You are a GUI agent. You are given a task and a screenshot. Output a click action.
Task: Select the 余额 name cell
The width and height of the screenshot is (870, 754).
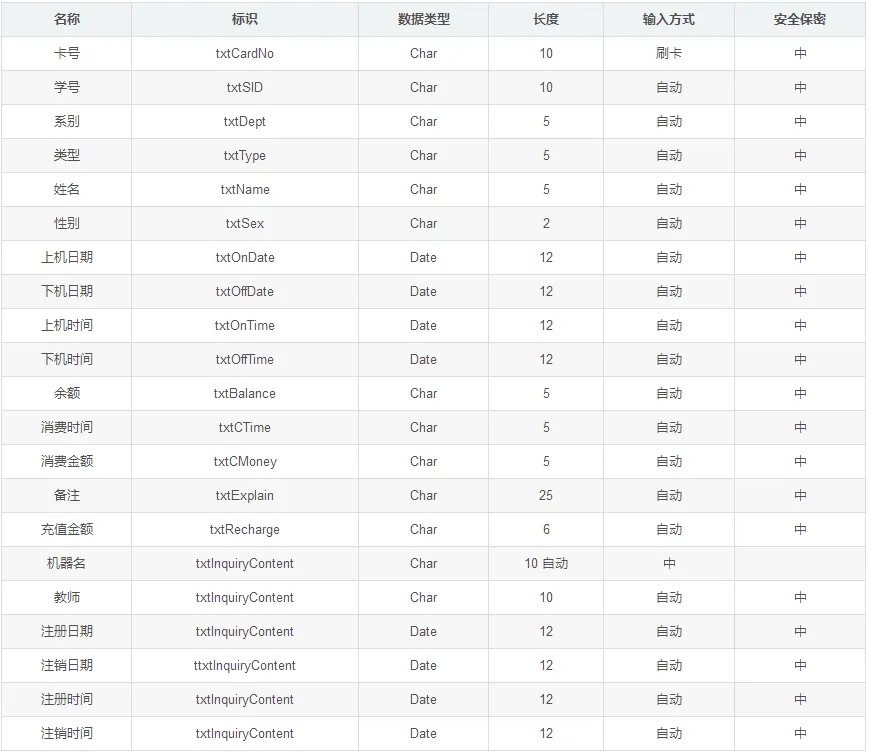[x=67, y=393]
